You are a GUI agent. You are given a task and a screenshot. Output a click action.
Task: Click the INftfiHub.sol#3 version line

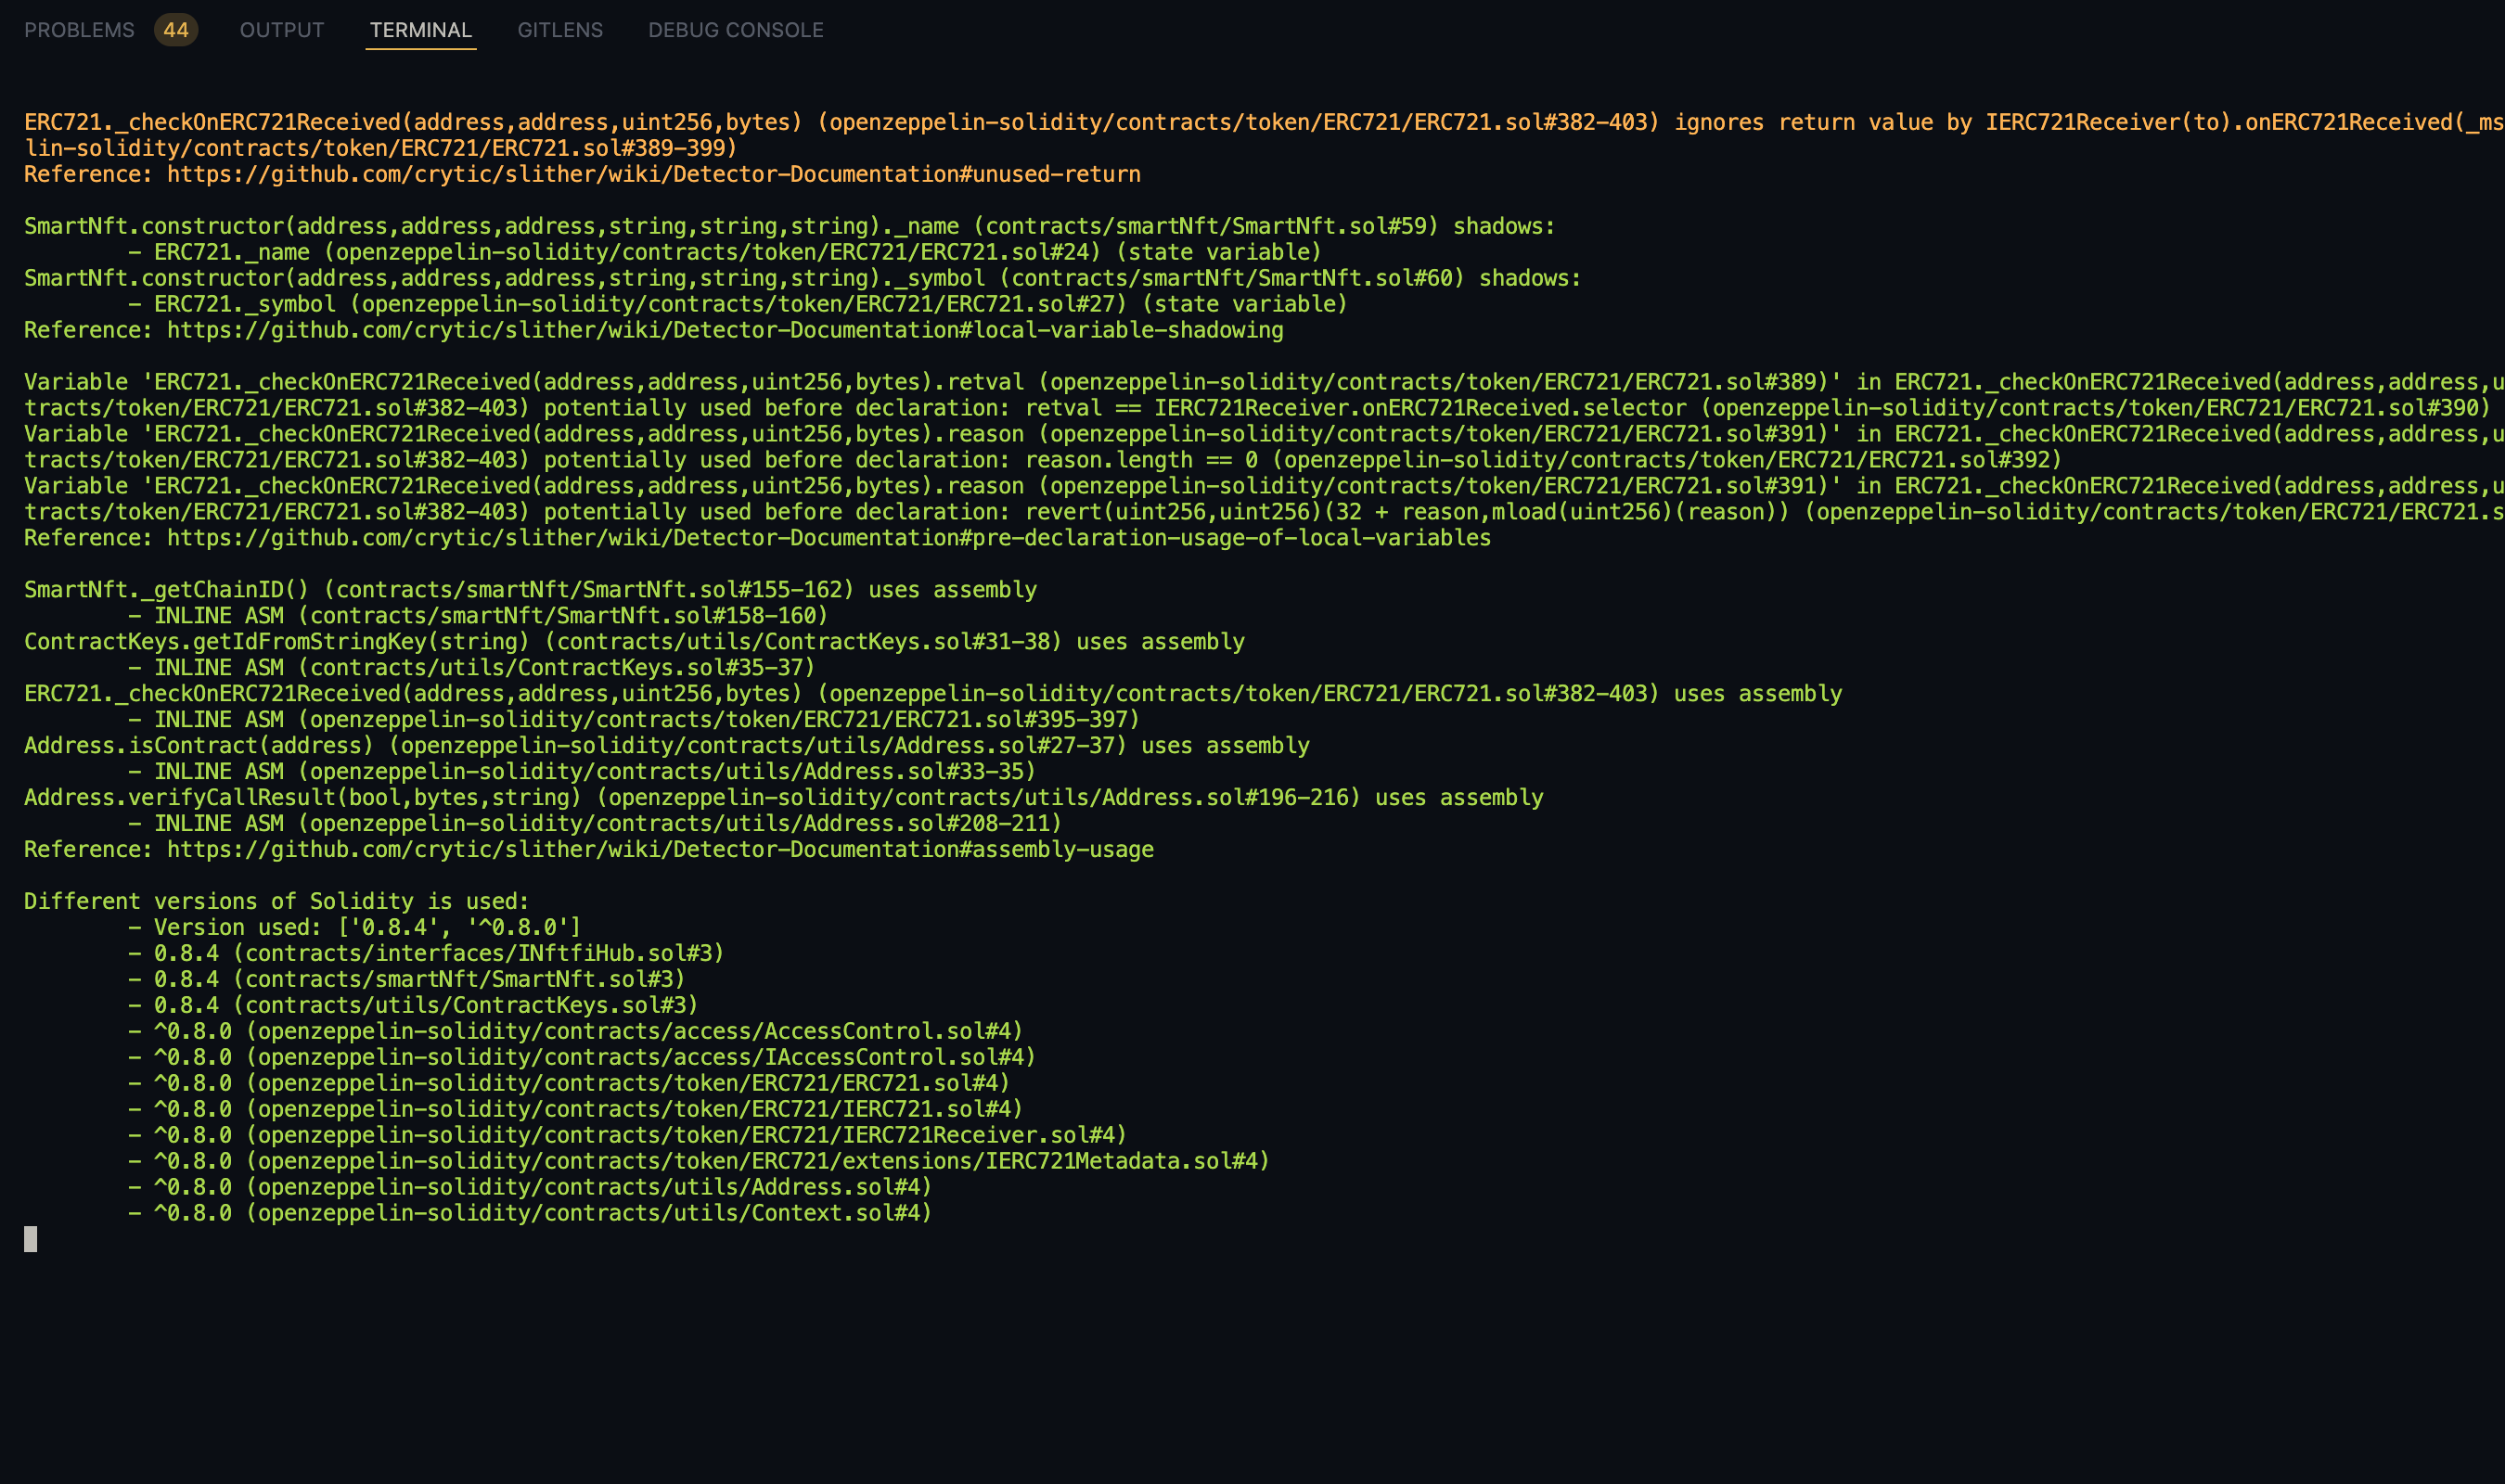(x=426, y=954)
